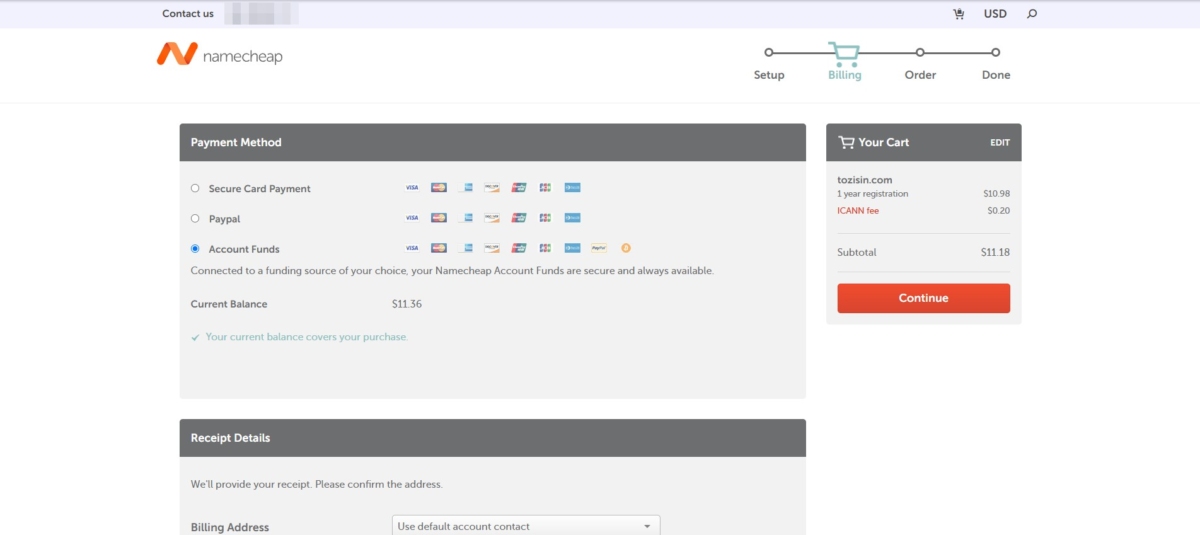The image size is (1200, 535).
Task: Click tozisin.com domain in cart
Action: tap(864, 180)
